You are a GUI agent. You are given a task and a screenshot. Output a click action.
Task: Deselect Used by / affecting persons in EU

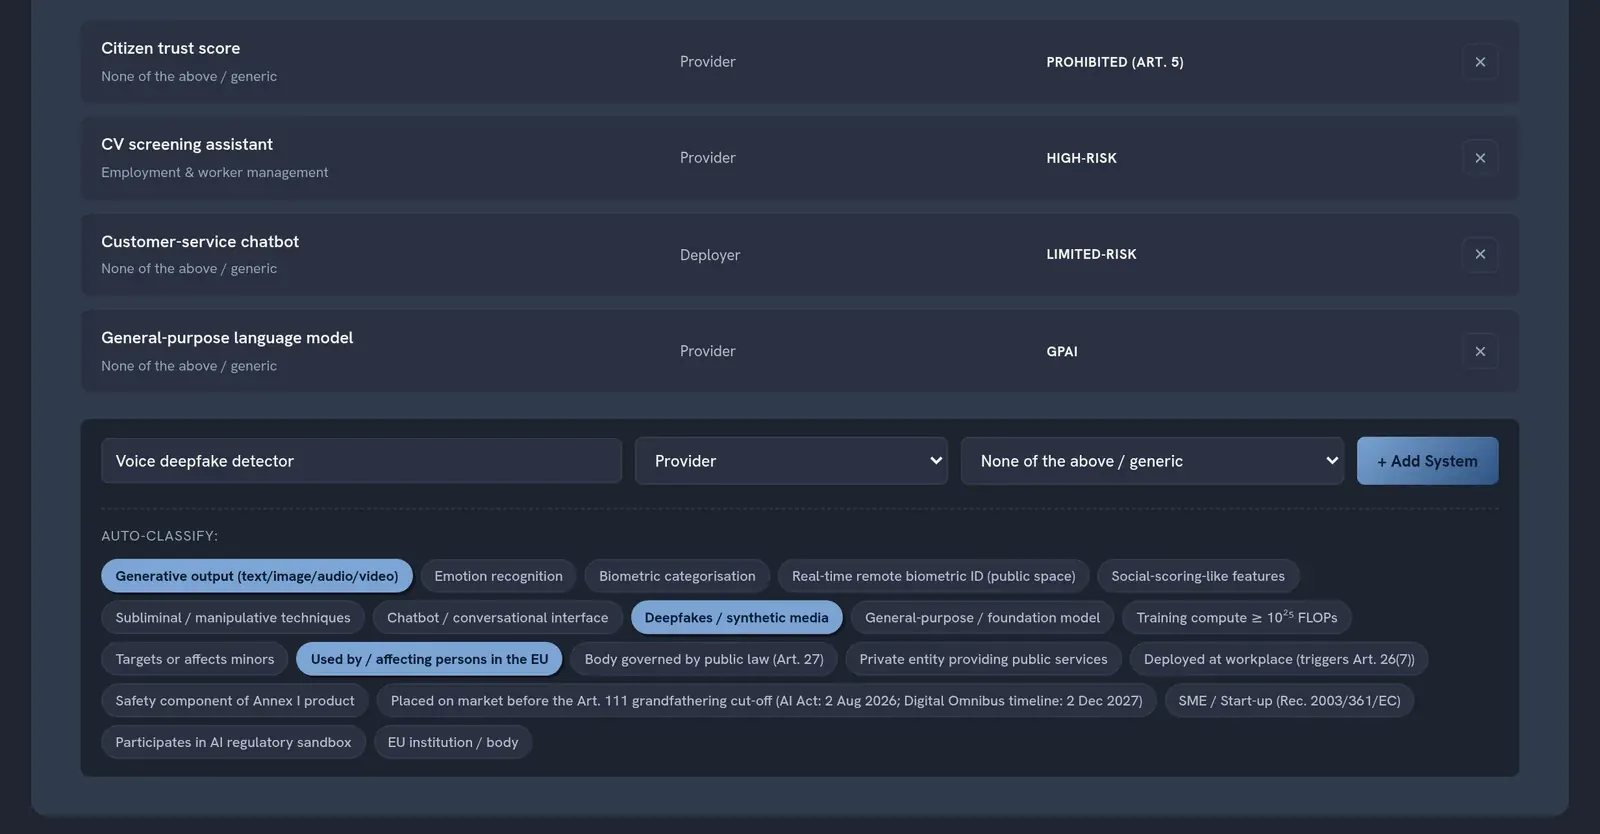pos(429,659)
